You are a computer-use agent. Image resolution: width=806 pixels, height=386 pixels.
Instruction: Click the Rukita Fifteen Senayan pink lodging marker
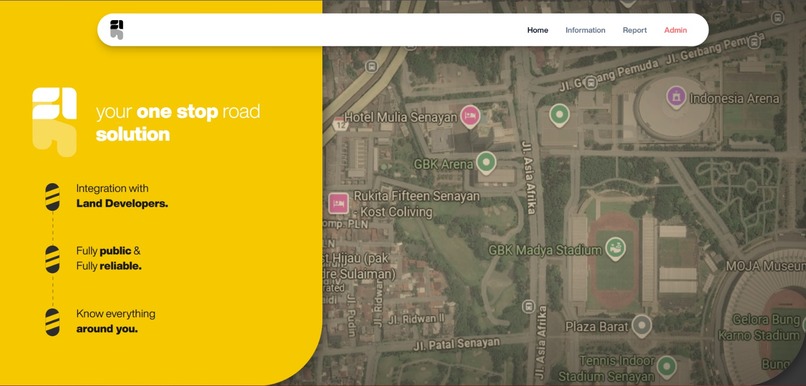[x=339, y=203]
